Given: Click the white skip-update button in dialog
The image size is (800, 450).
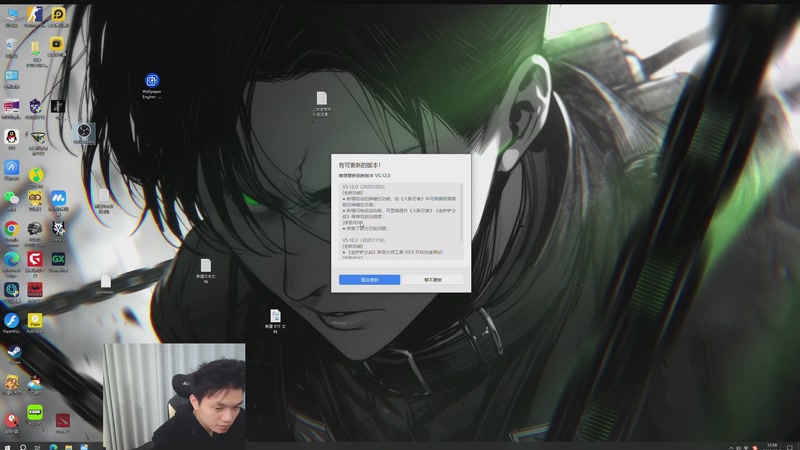Looking at the screenshot, I should tap(433, 280).
